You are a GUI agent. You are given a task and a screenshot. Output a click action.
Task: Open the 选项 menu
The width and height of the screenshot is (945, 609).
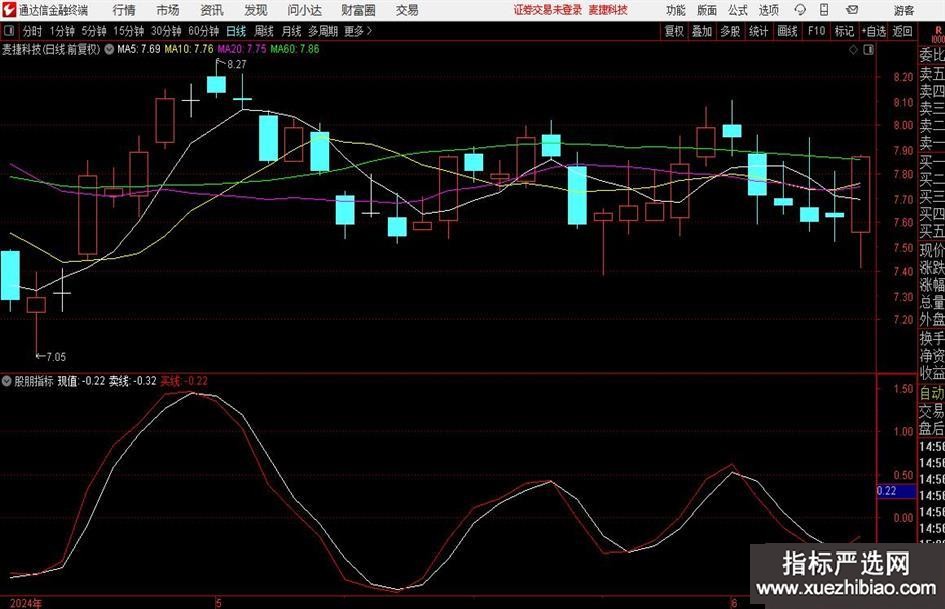[x=768, y=10]
